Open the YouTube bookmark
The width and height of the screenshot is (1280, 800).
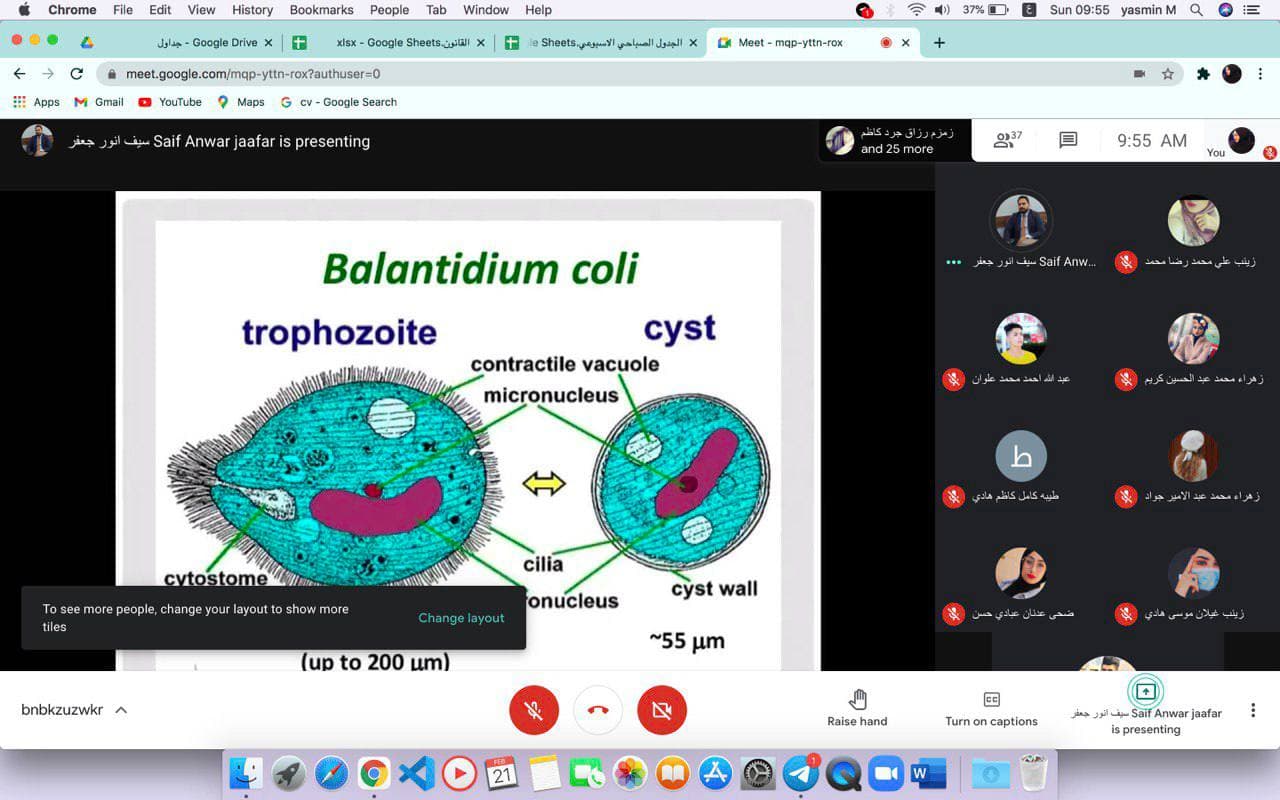(170, 102)
